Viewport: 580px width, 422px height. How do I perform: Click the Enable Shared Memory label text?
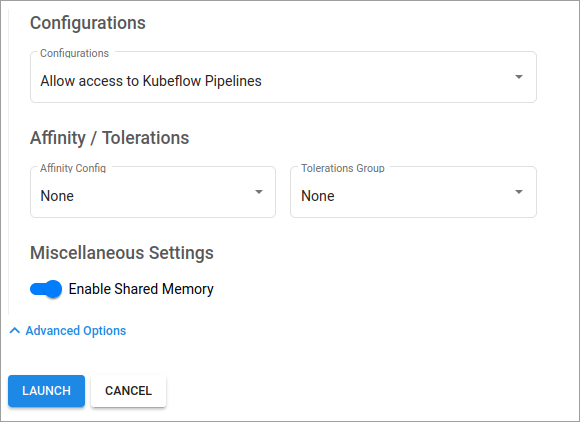[x=141, y=289]
